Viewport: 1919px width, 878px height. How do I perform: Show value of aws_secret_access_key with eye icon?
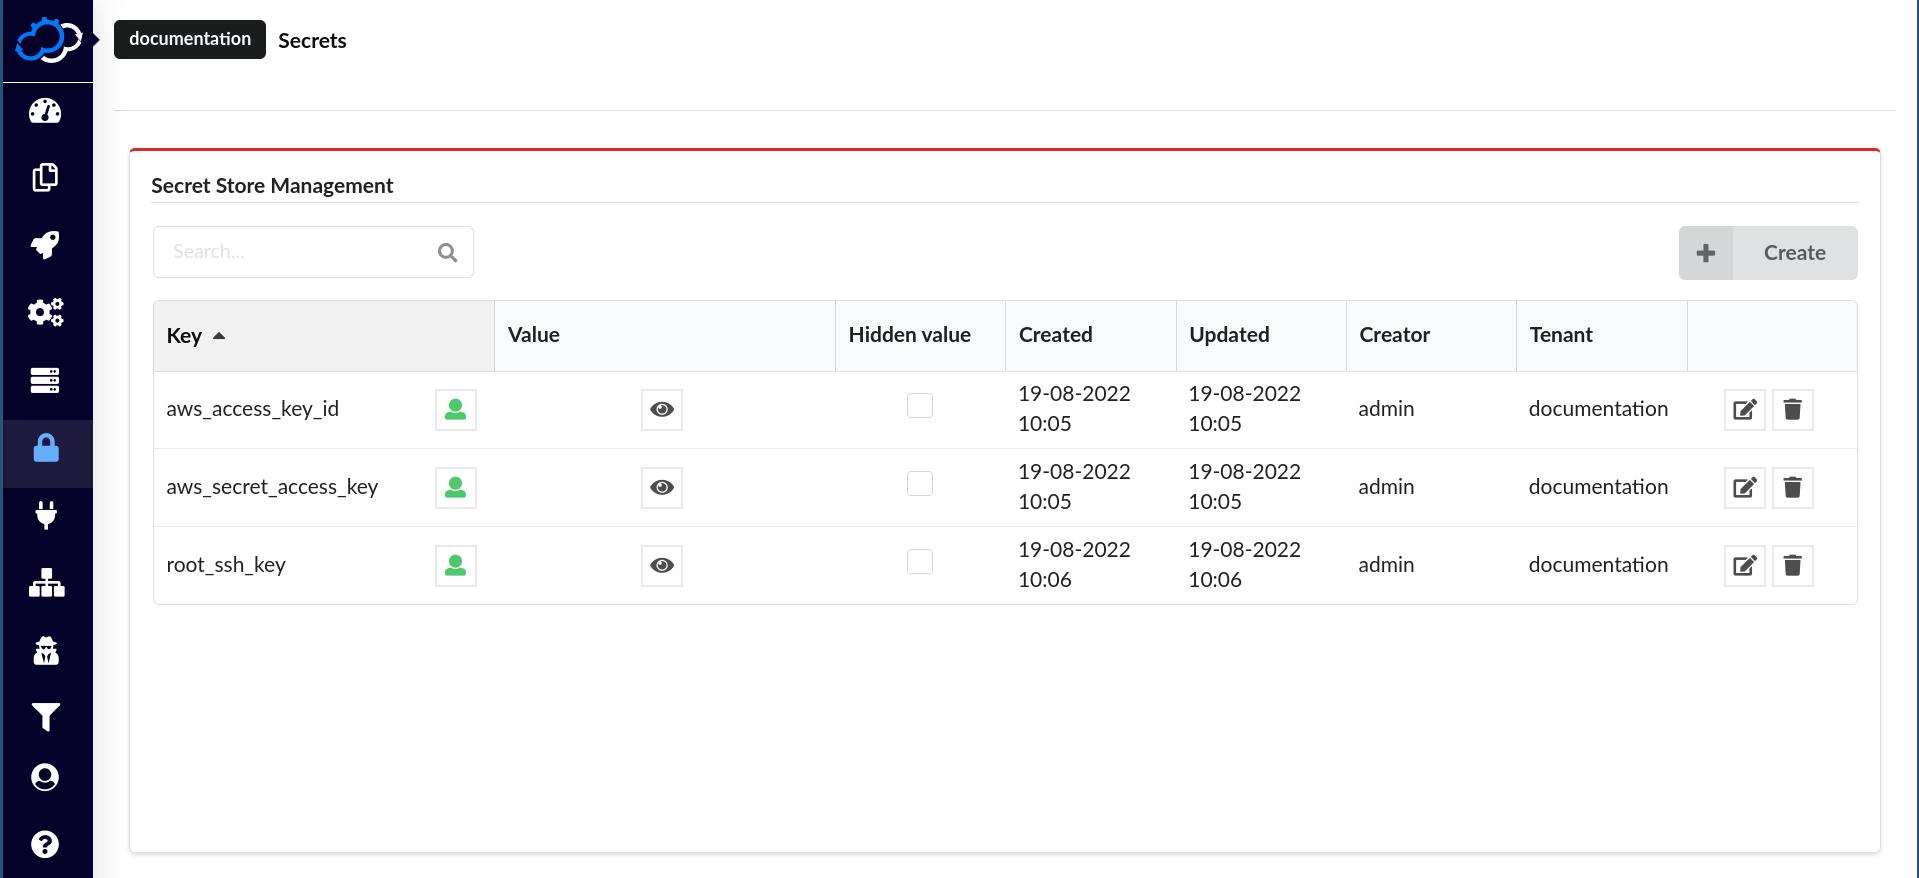(x=662, y=488)
